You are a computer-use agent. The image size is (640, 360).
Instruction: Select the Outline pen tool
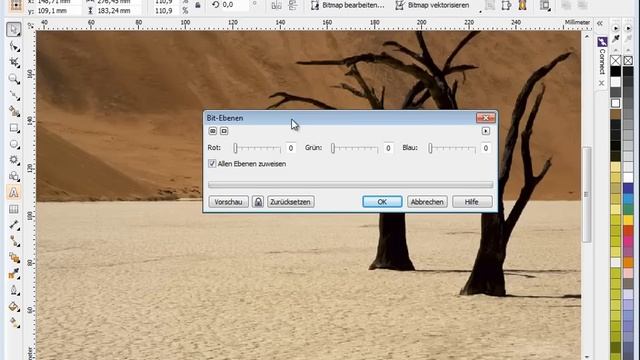[14, 290]
